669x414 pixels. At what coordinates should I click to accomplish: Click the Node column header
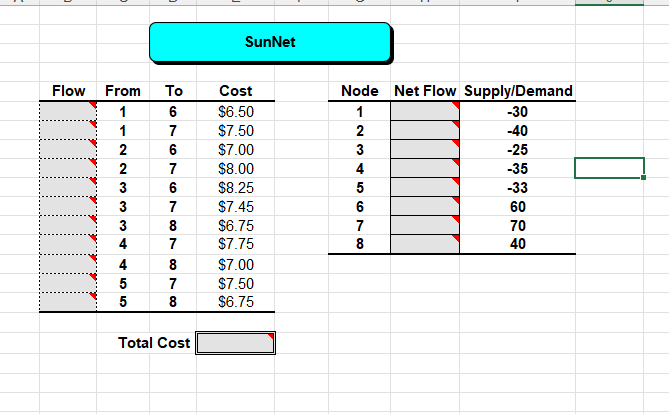(x=360, y=91)
